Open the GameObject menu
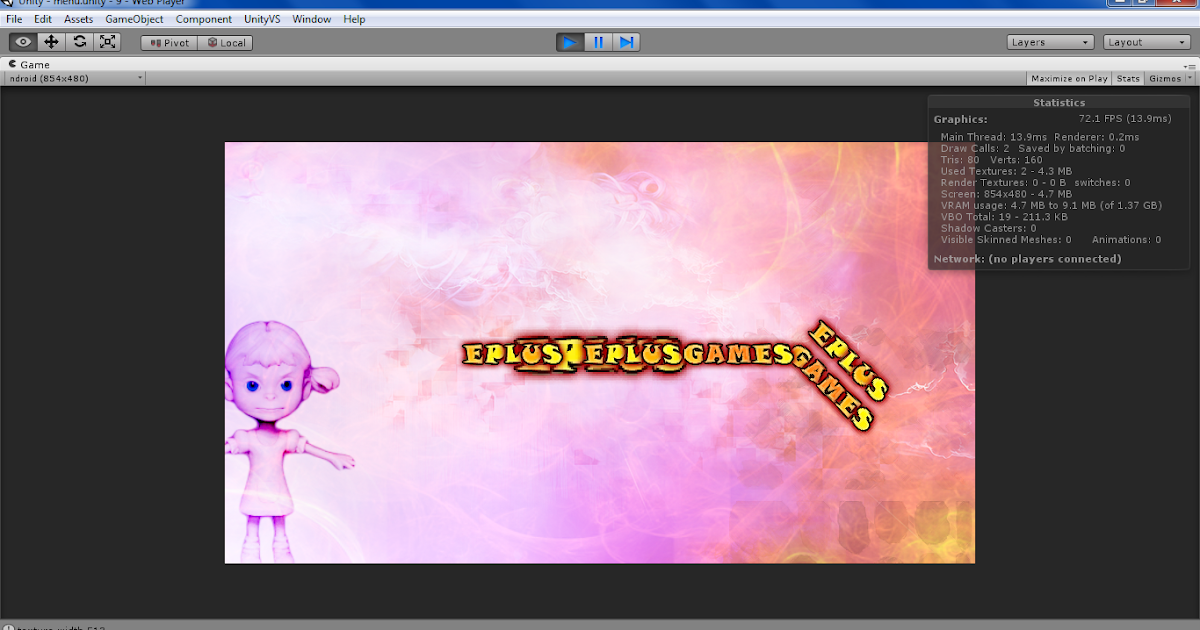The width and height of the screenshot is (1200, 630). [x=134, y=18]
